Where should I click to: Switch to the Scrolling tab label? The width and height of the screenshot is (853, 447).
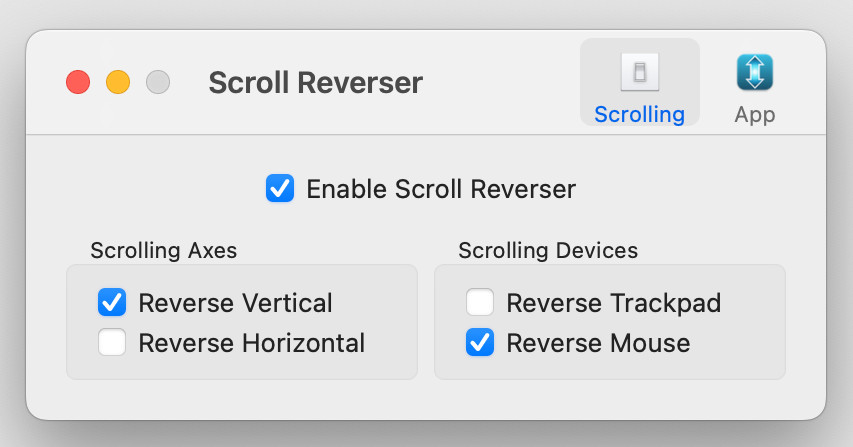click(x=640, y=115)
